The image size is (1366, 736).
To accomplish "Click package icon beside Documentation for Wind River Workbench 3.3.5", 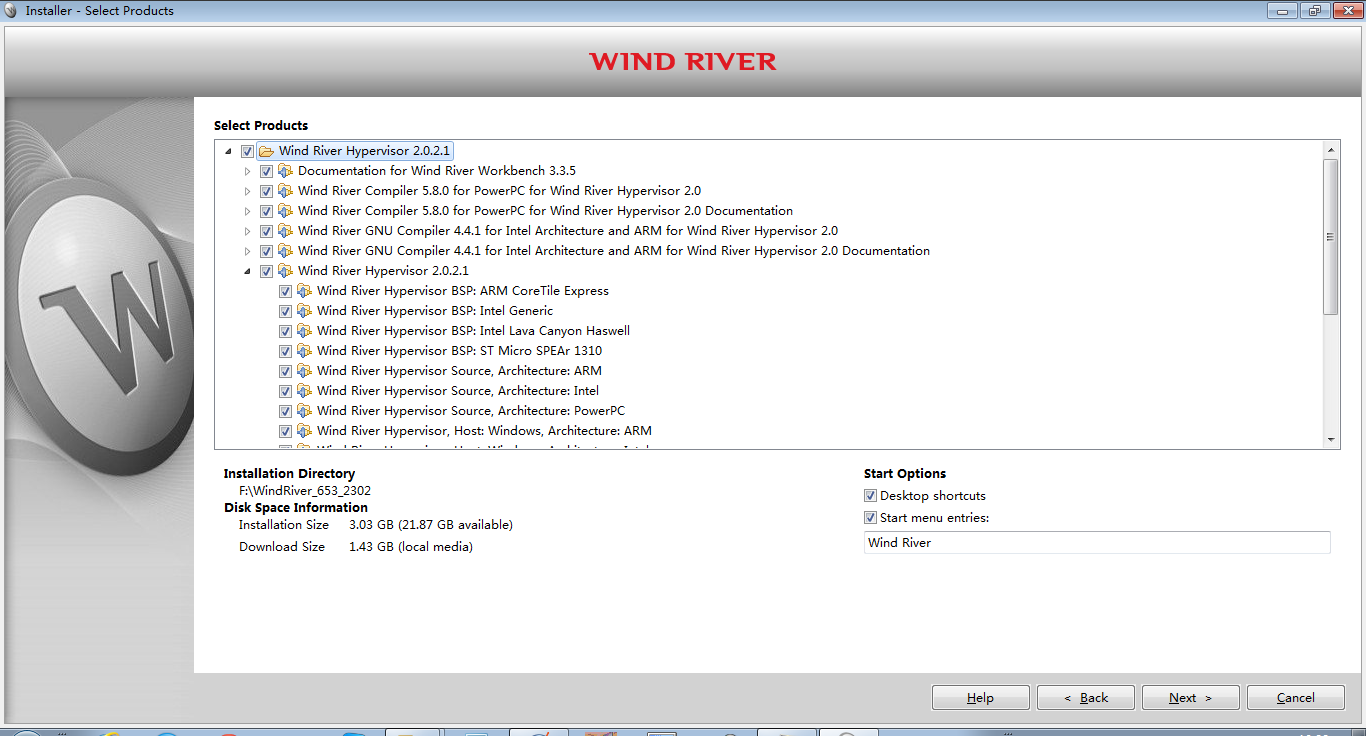I will click(285, 171).
